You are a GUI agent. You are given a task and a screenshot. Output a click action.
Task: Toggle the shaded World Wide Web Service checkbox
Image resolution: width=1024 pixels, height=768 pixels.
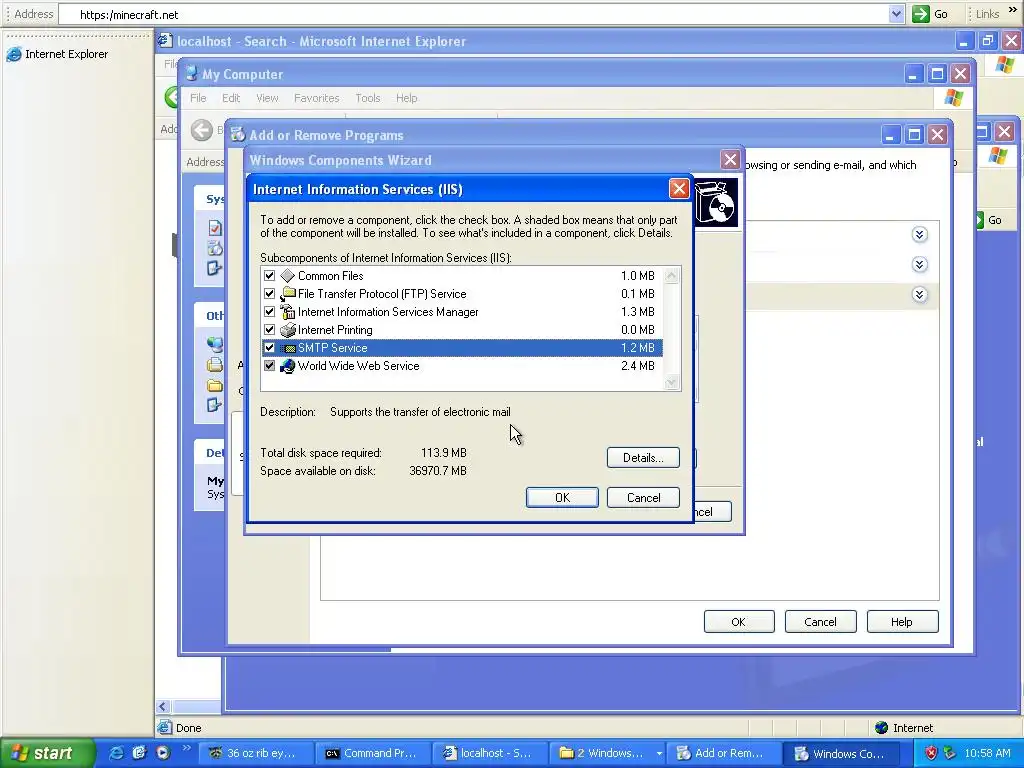(269, 366)
